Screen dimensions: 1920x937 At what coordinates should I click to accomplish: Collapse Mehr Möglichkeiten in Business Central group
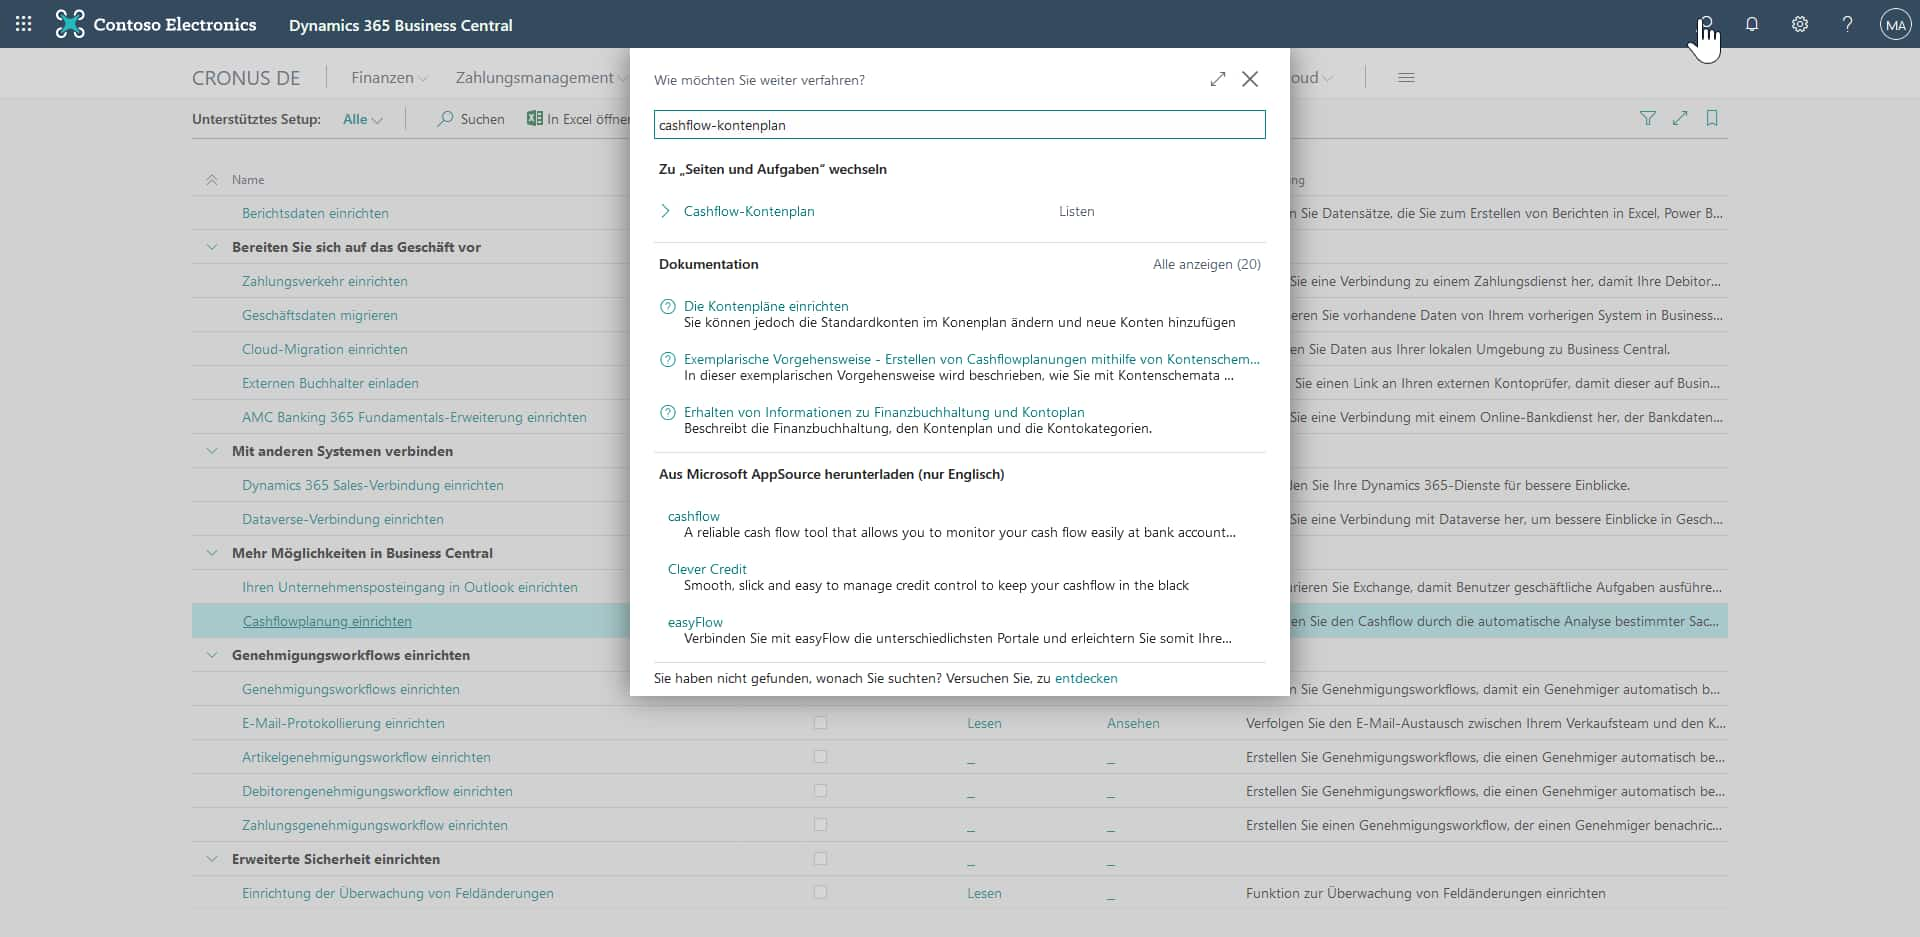pos(211,553)
